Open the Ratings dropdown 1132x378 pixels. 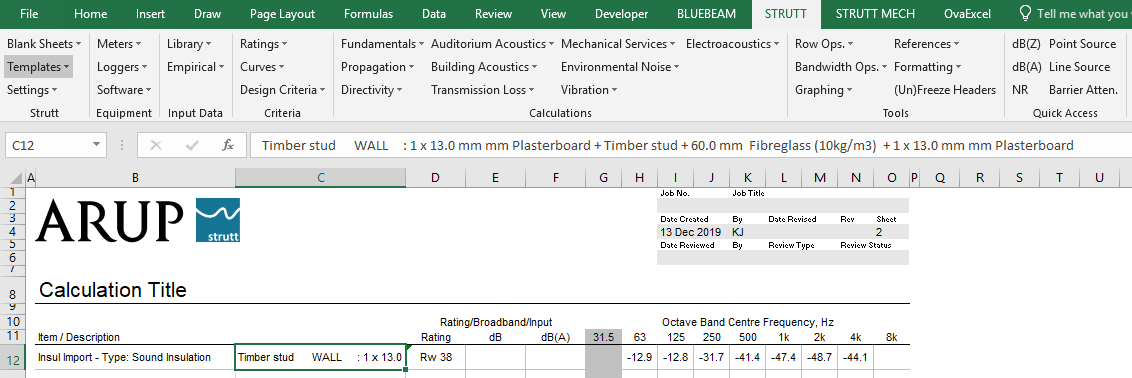point(264,44)
